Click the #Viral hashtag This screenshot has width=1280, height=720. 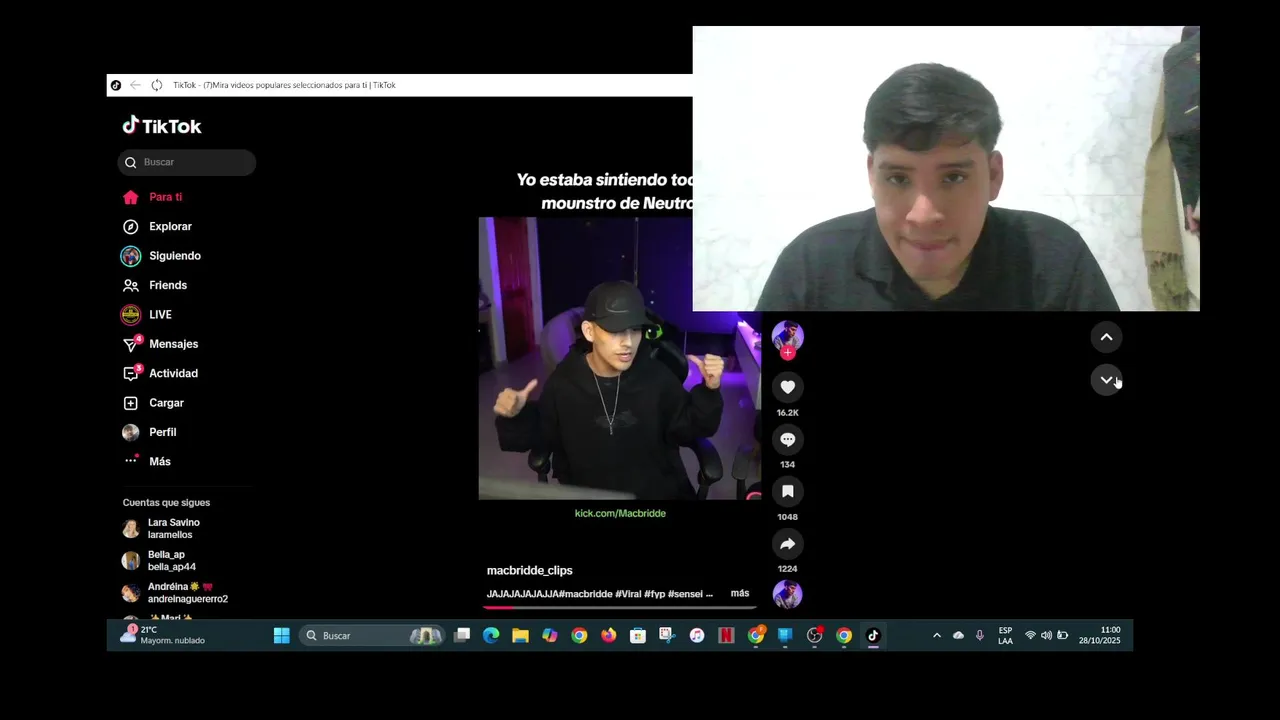click(x=628, y=594)
